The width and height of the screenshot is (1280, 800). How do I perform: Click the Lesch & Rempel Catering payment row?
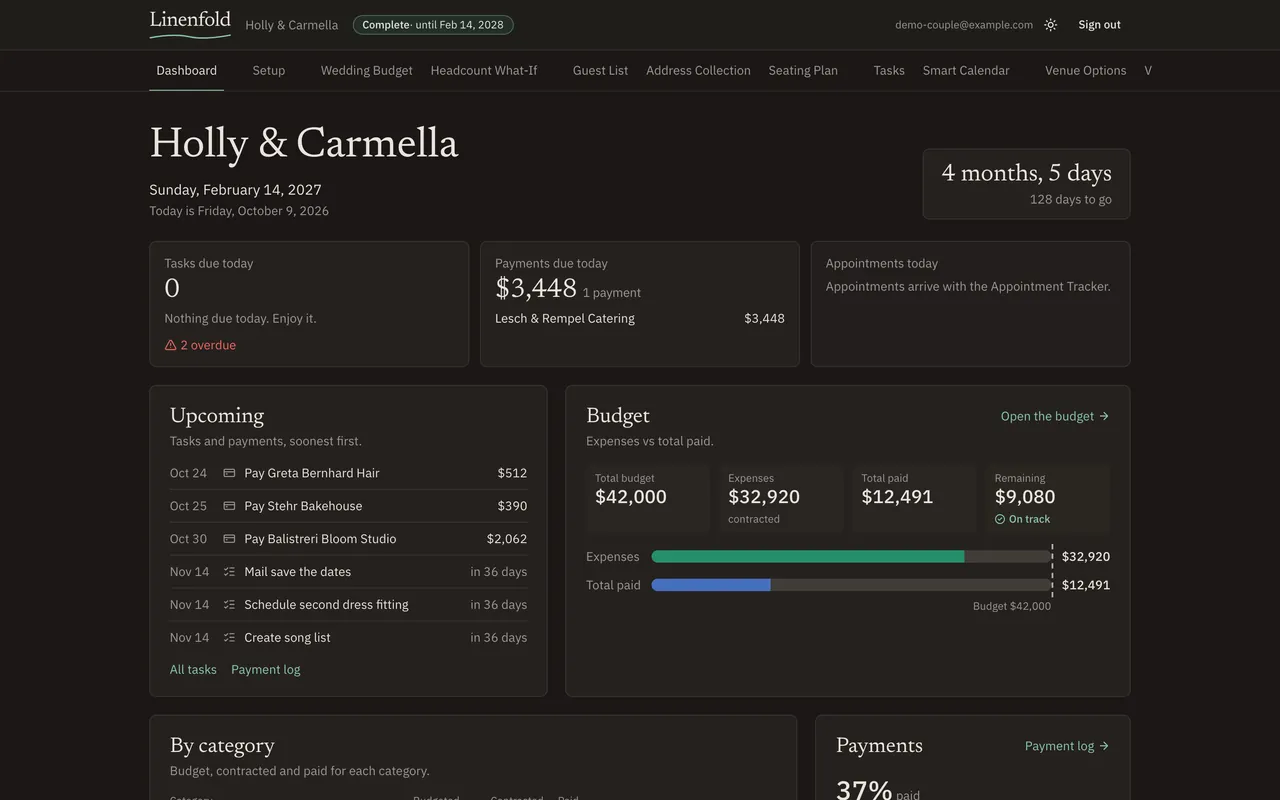(640, 319)
